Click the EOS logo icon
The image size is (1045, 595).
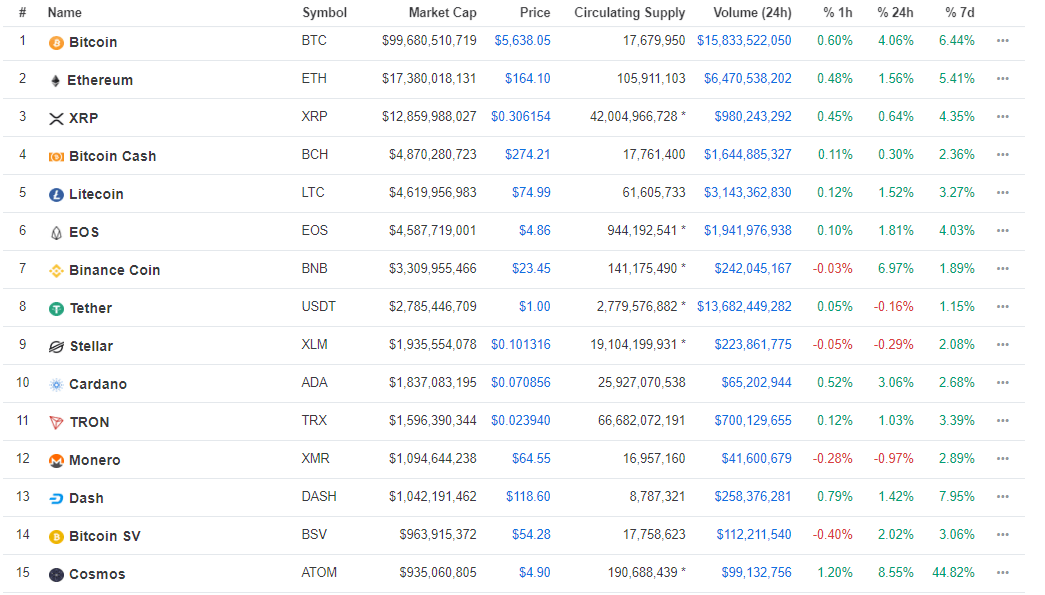[56, 233]
